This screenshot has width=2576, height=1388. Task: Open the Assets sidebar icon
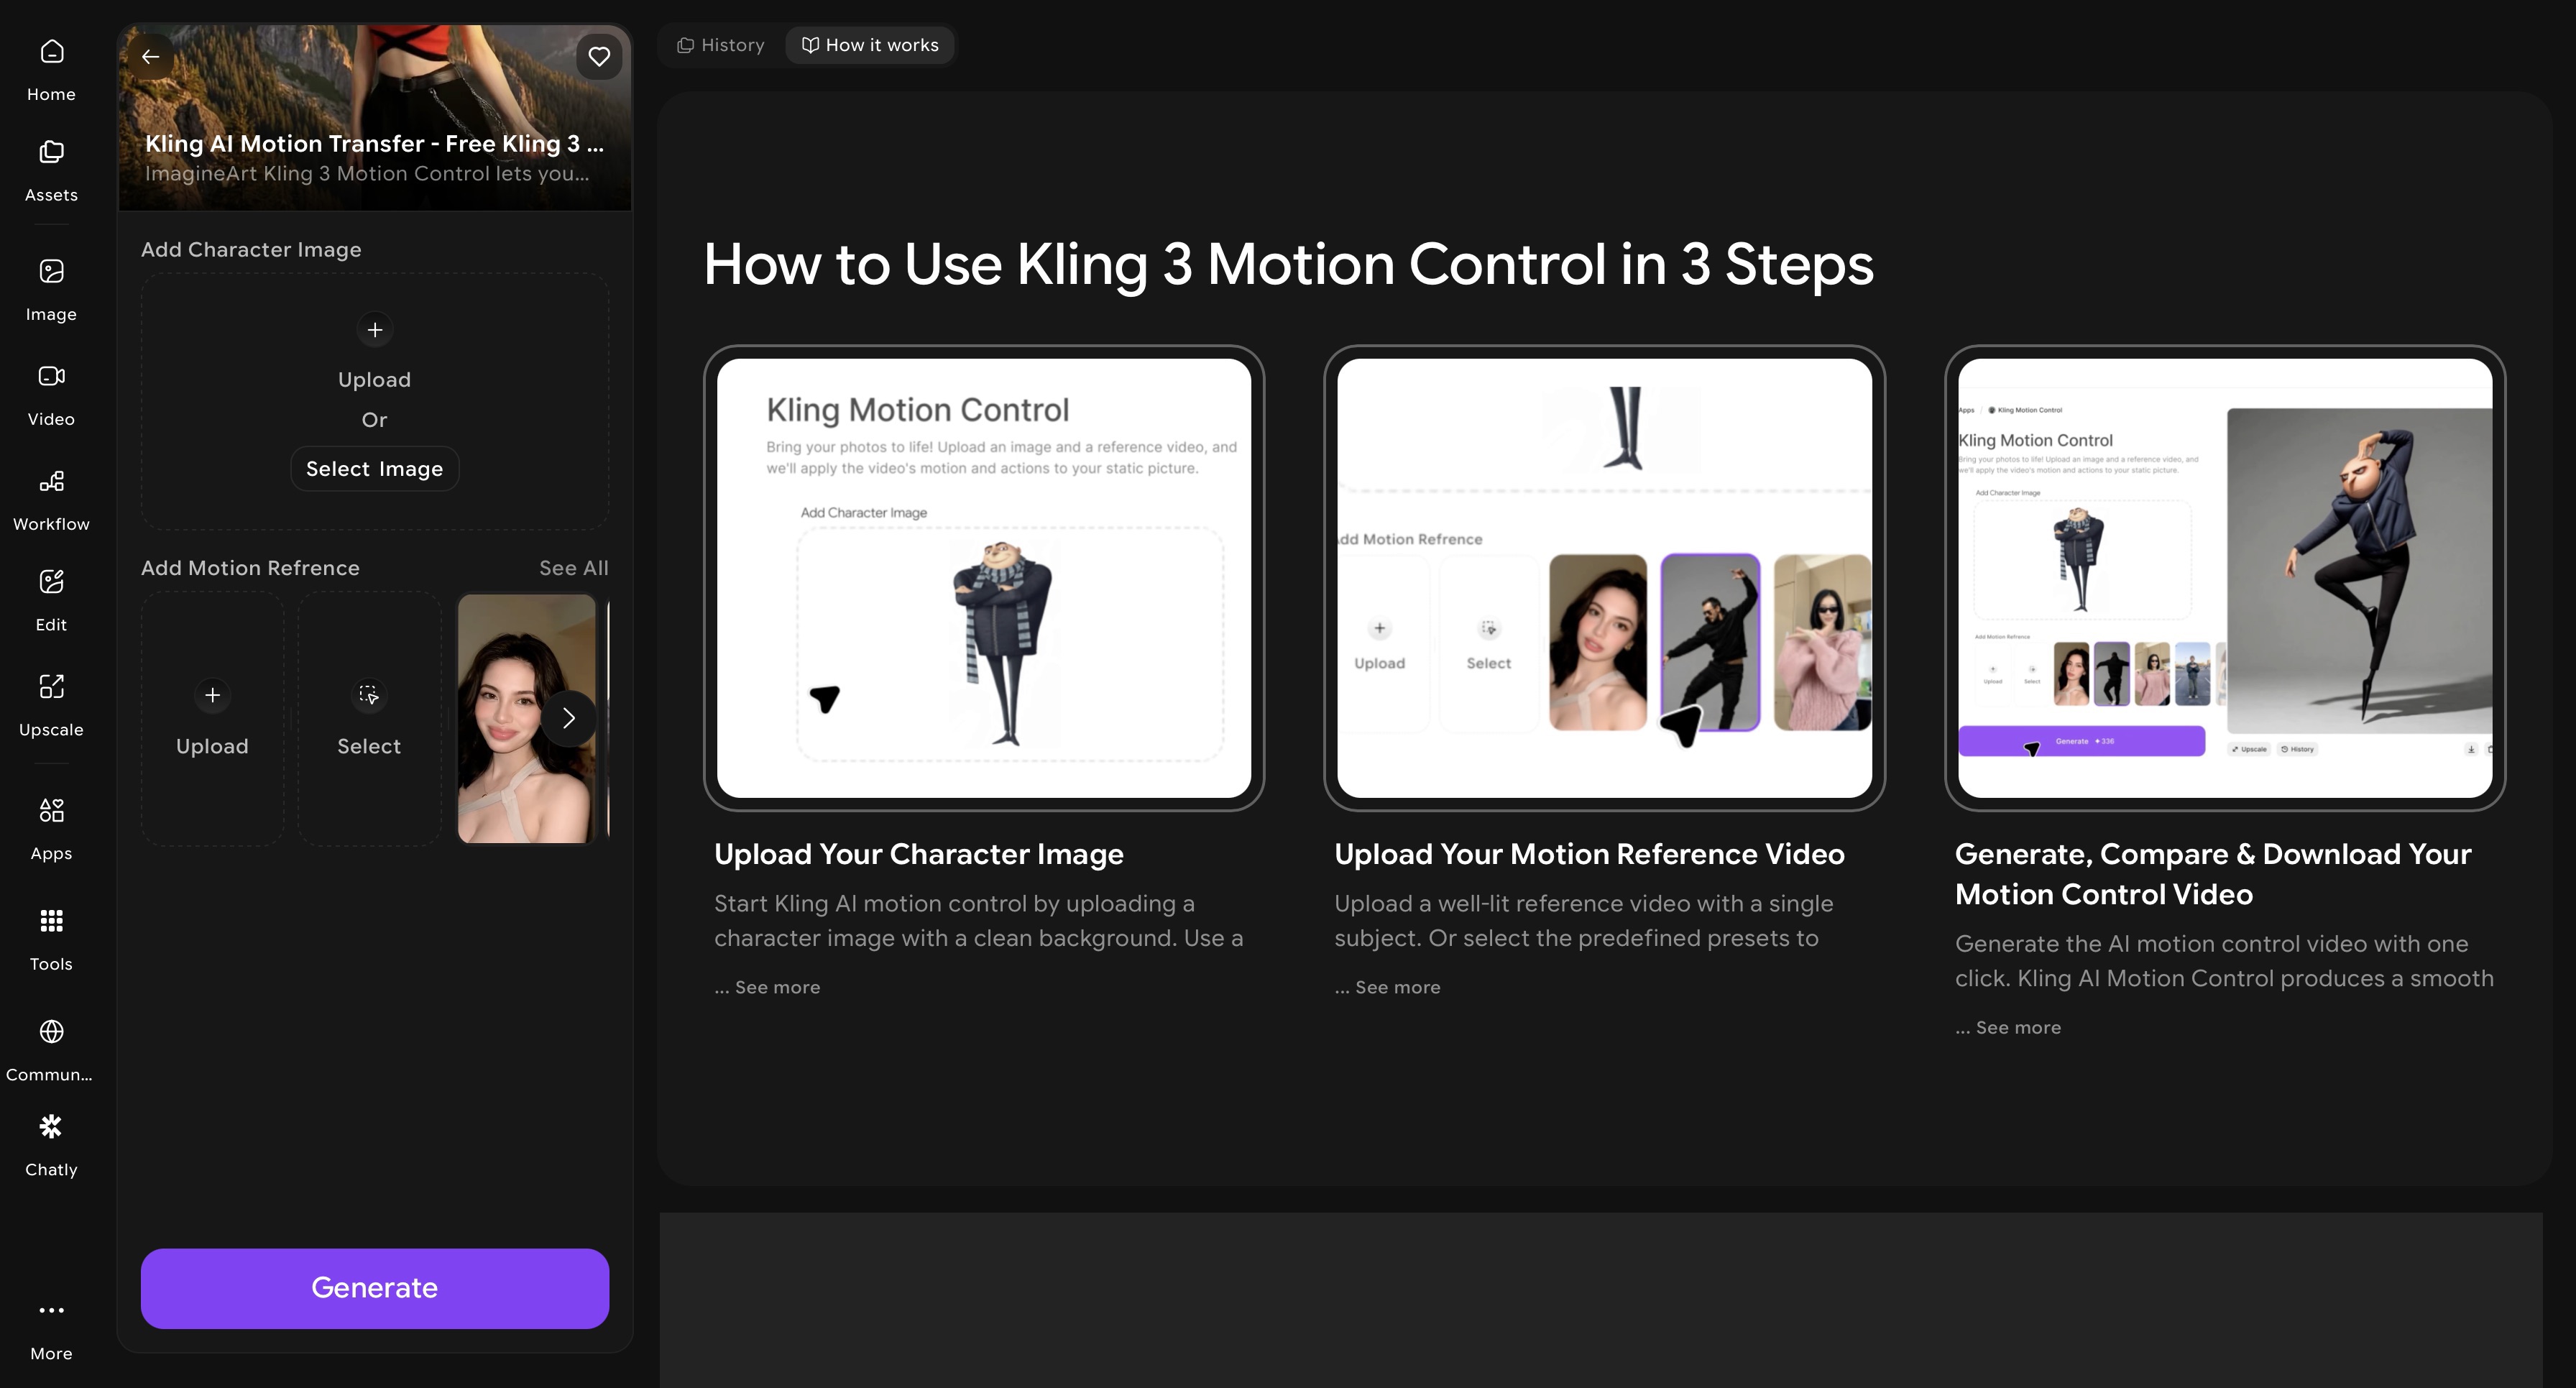click(51, 170)
